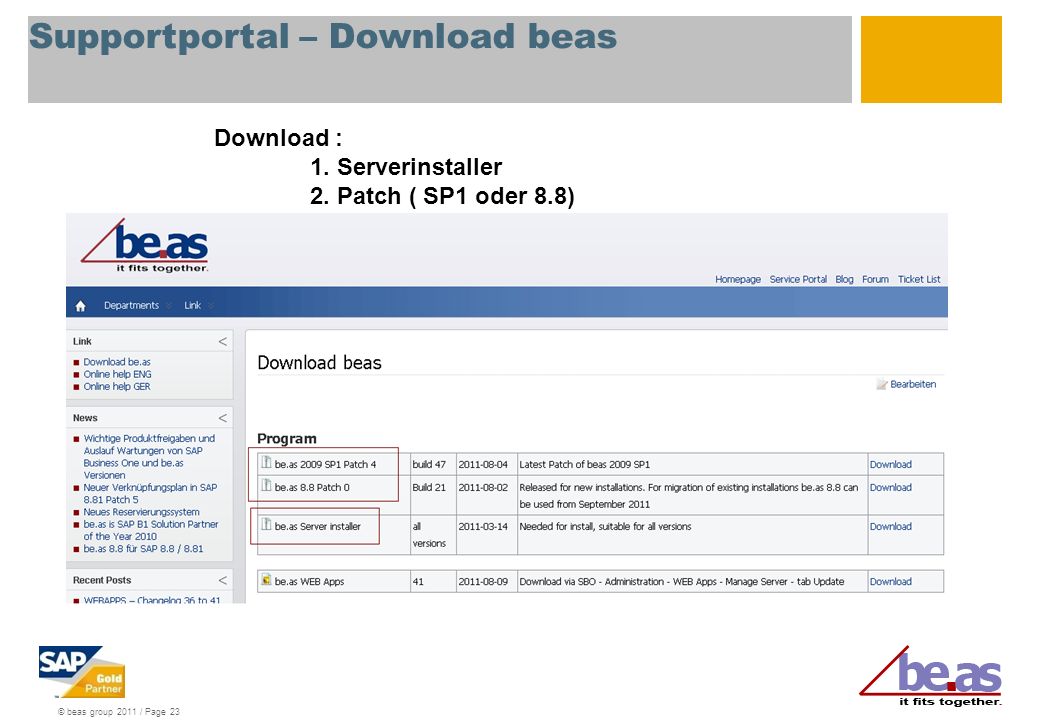1040x720 pixels.
Task: Open the Ticket List link
Action: coord(919,280)
